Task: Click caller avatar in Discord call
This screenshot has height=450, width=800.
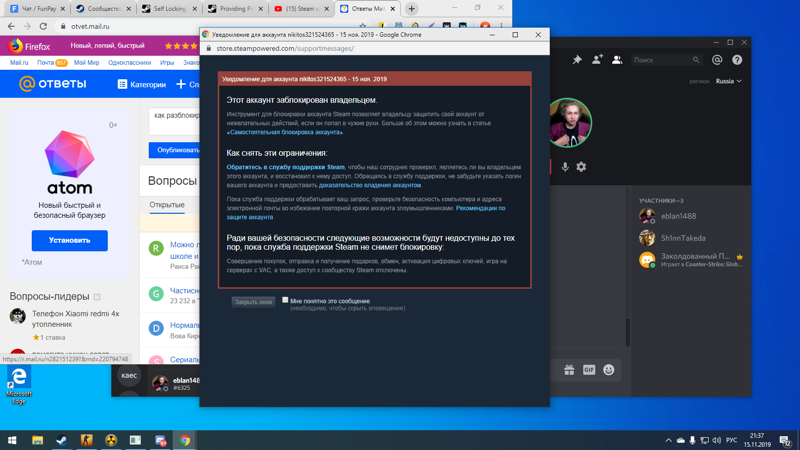Action: click(x=569, y=122)
